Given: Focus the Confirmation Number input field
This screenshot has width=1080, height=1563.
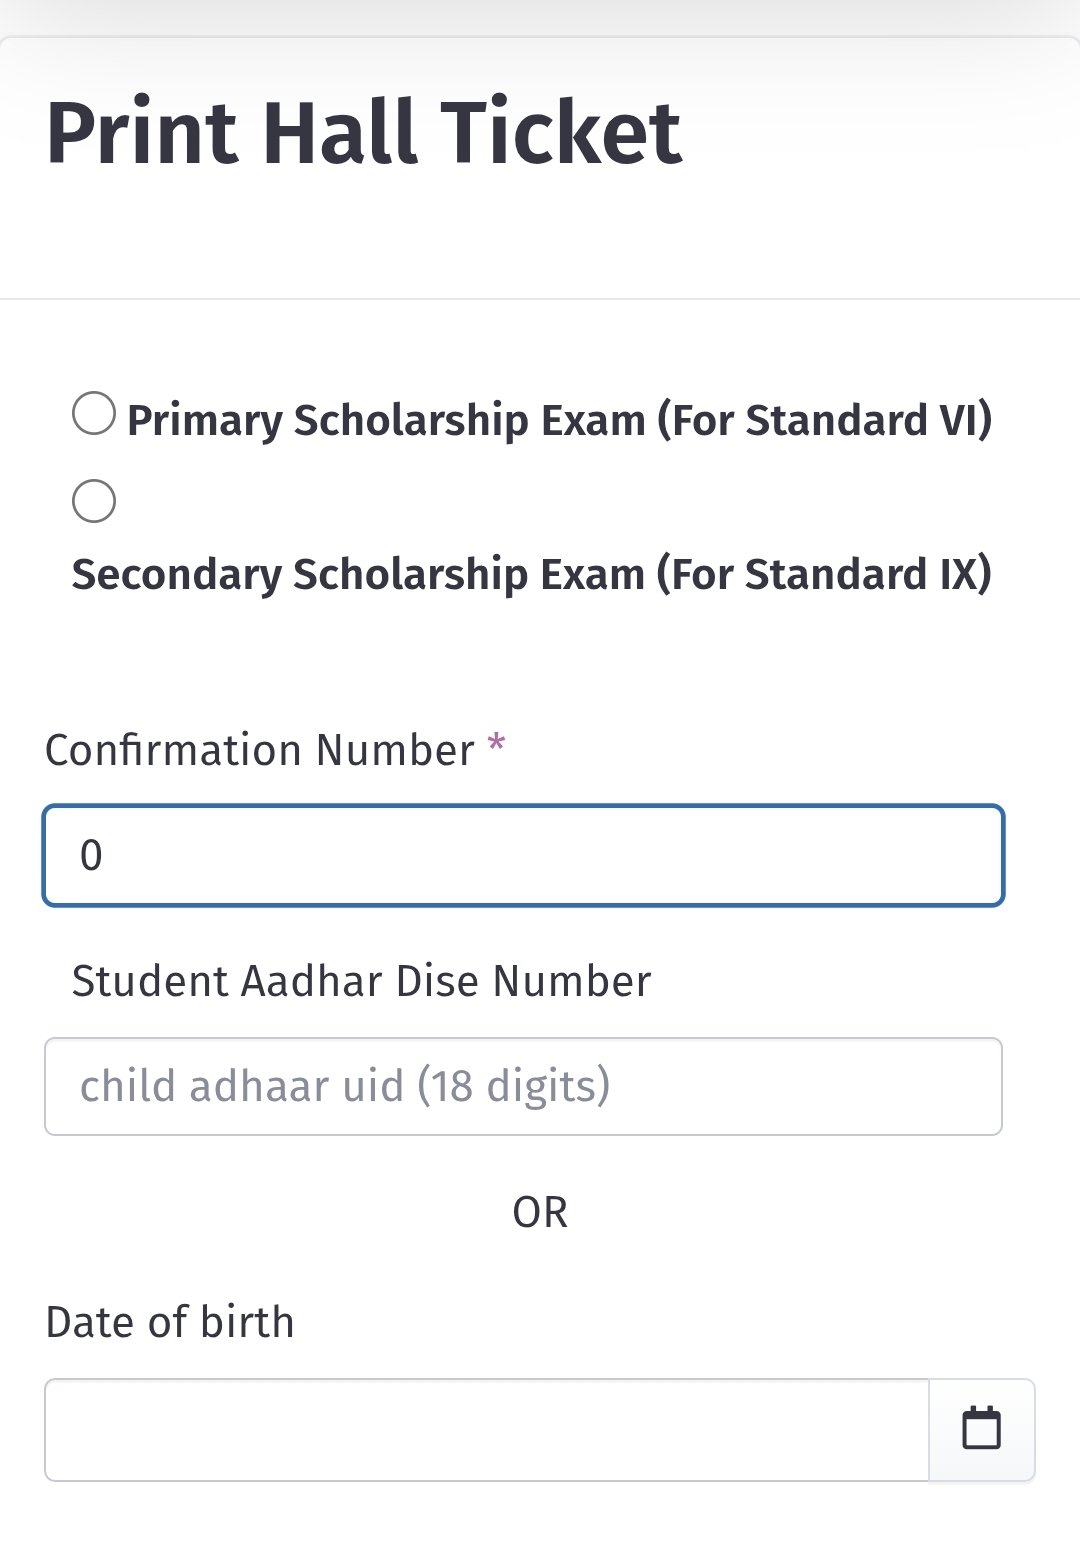Looking at the screenshot, I should pos(523,856).
